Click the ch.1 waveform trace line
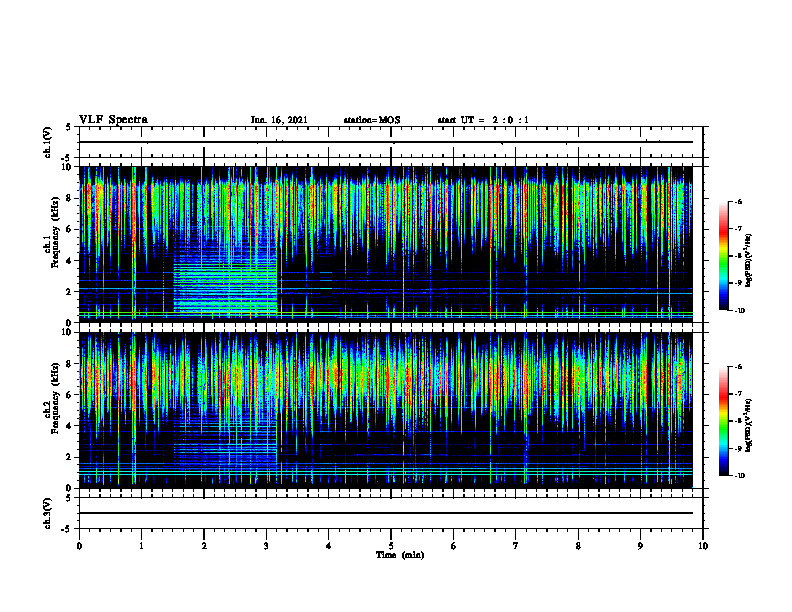 coord(386,142)
